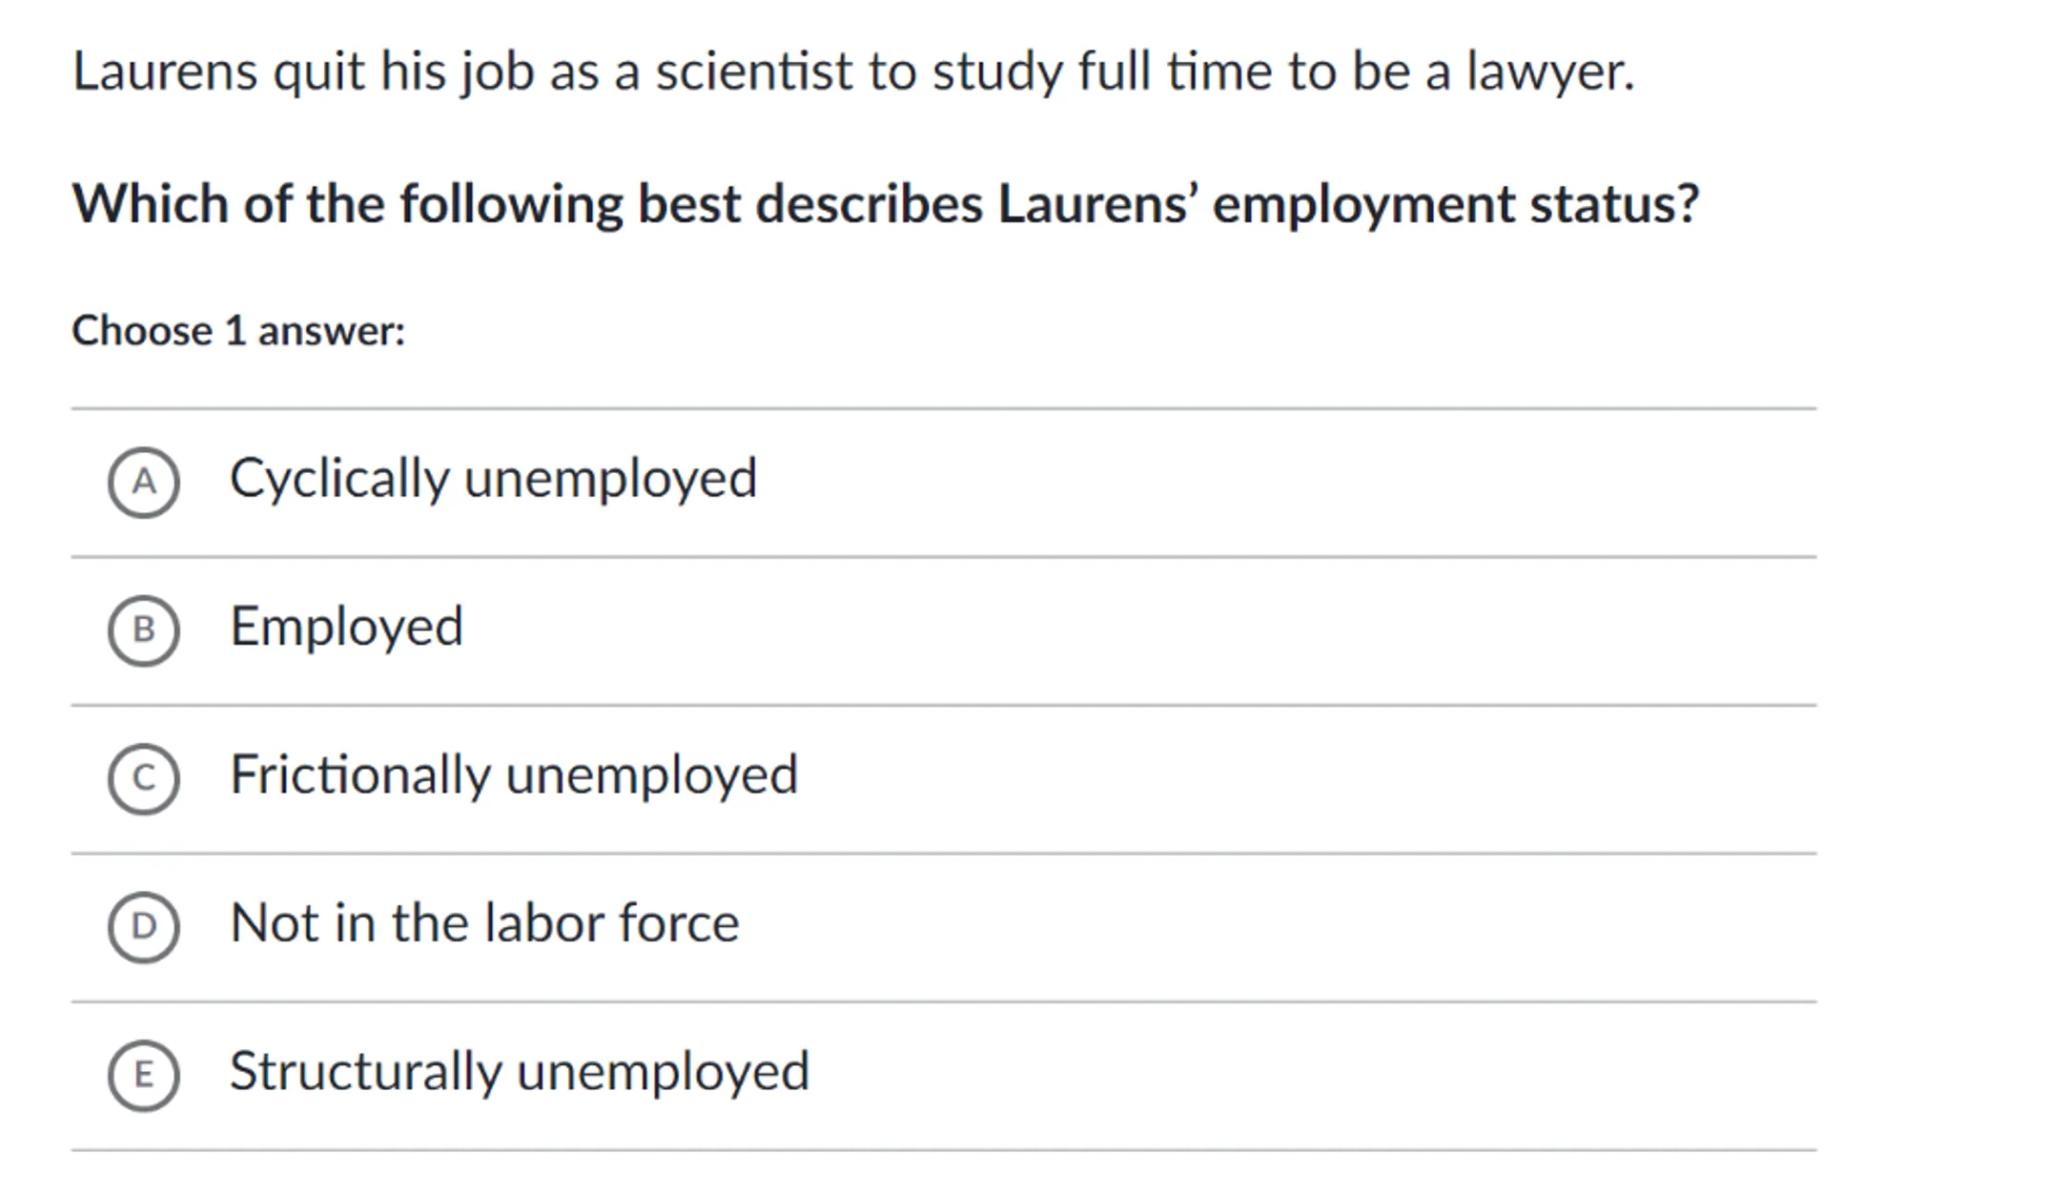Click the statement about Laurens quitting his job

click(853, 72)
